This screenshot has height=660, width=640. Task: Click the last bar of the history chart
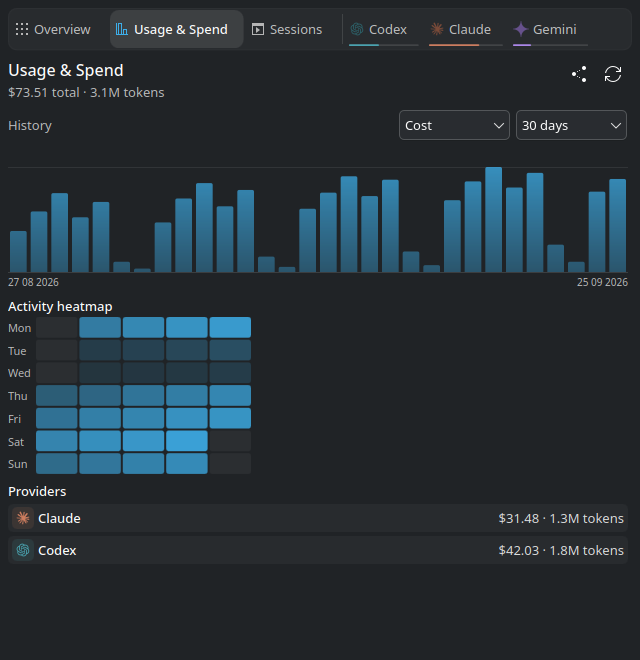click(617, 226)
